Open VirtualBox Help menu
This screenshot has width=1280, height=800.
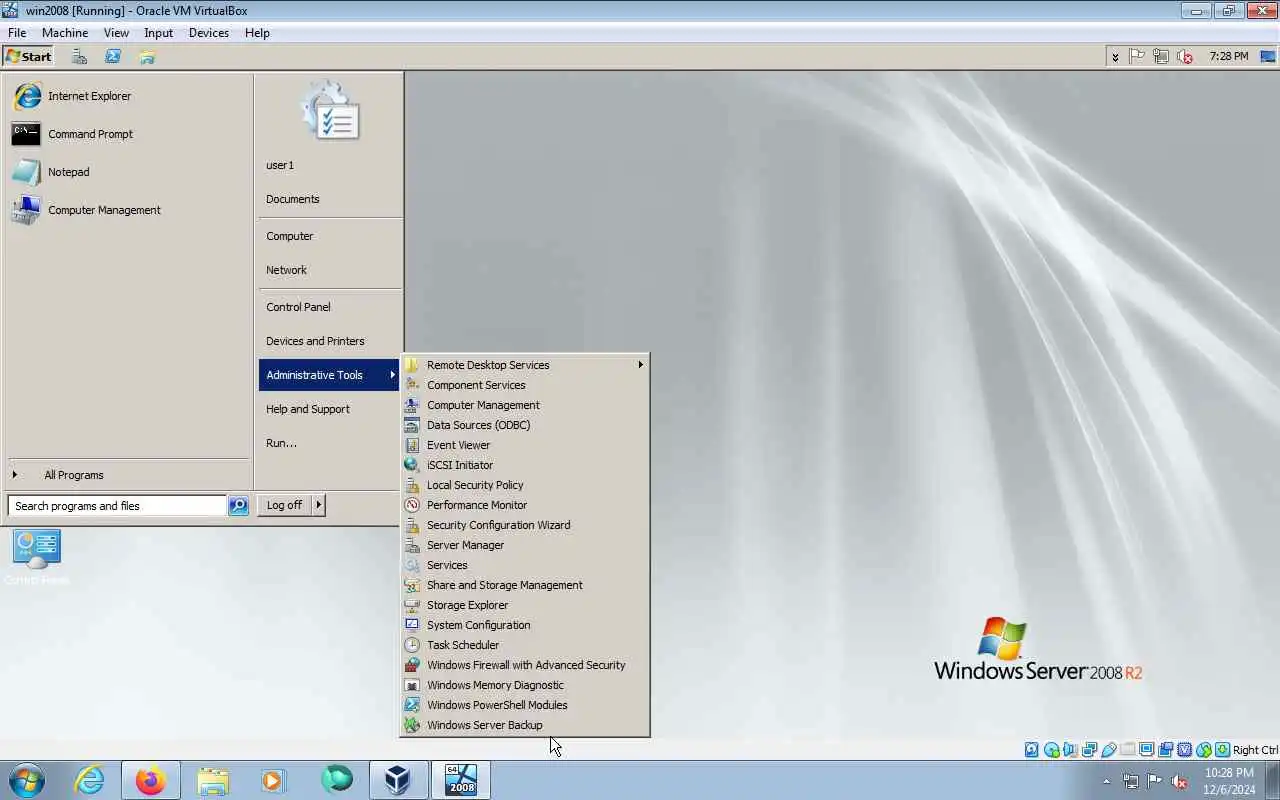point(257,33)
